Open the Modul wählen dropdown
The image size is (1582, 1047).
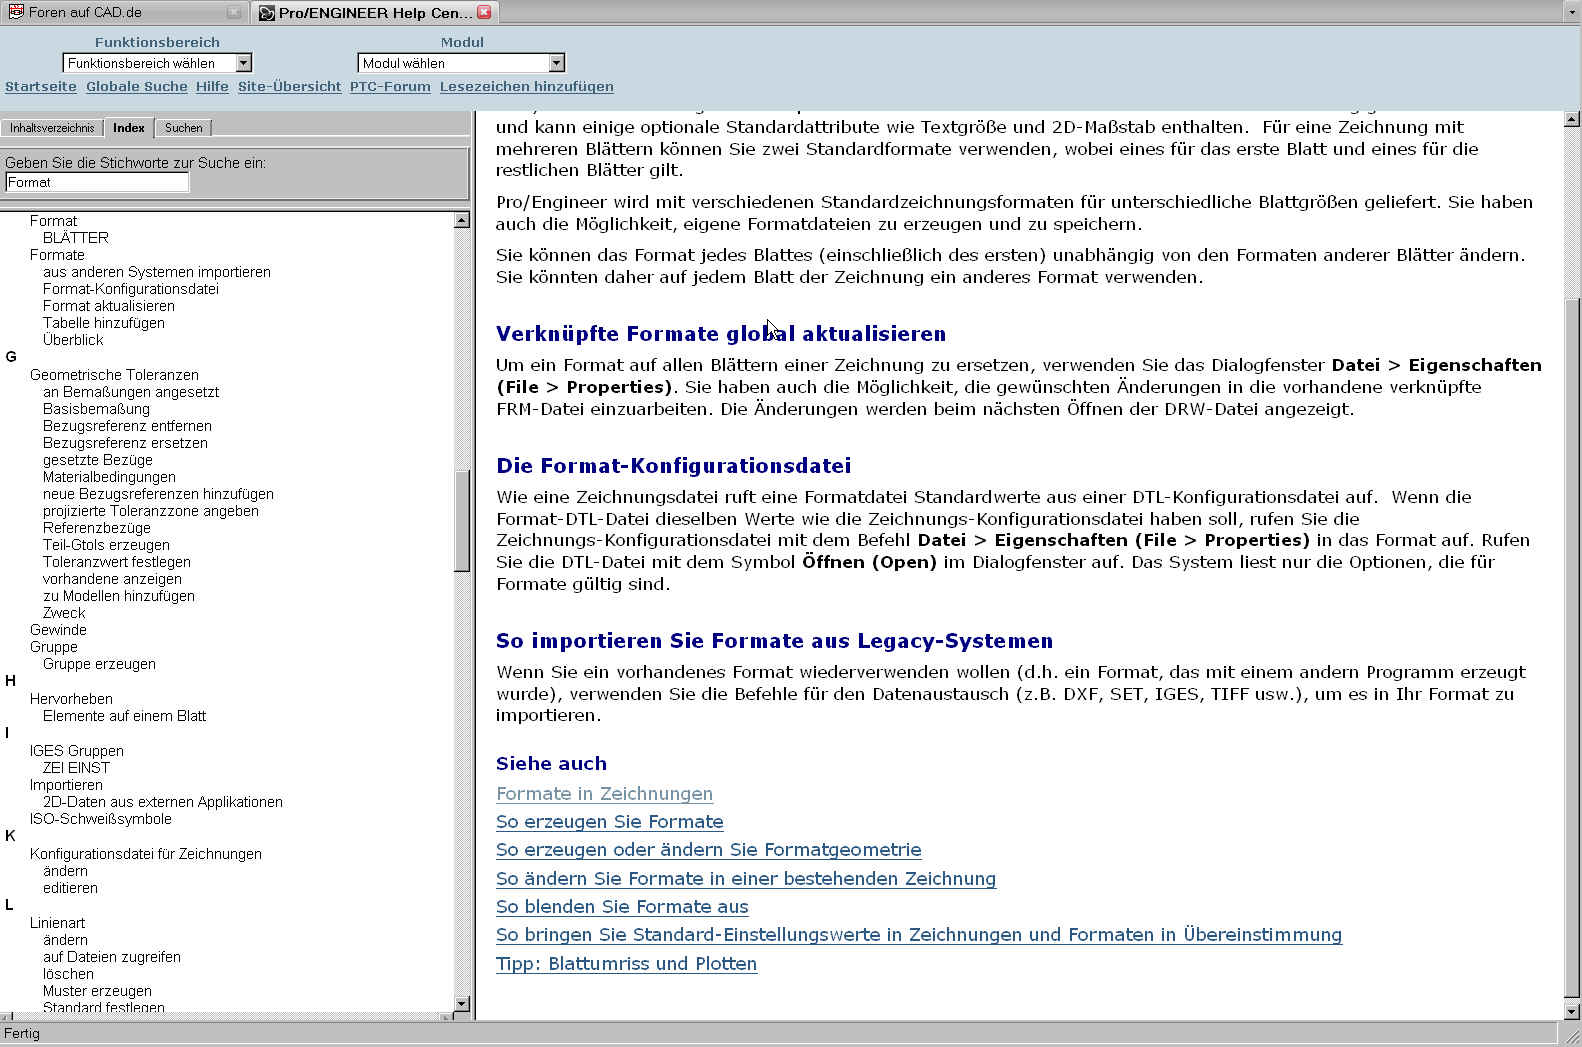tap(461, 63)
